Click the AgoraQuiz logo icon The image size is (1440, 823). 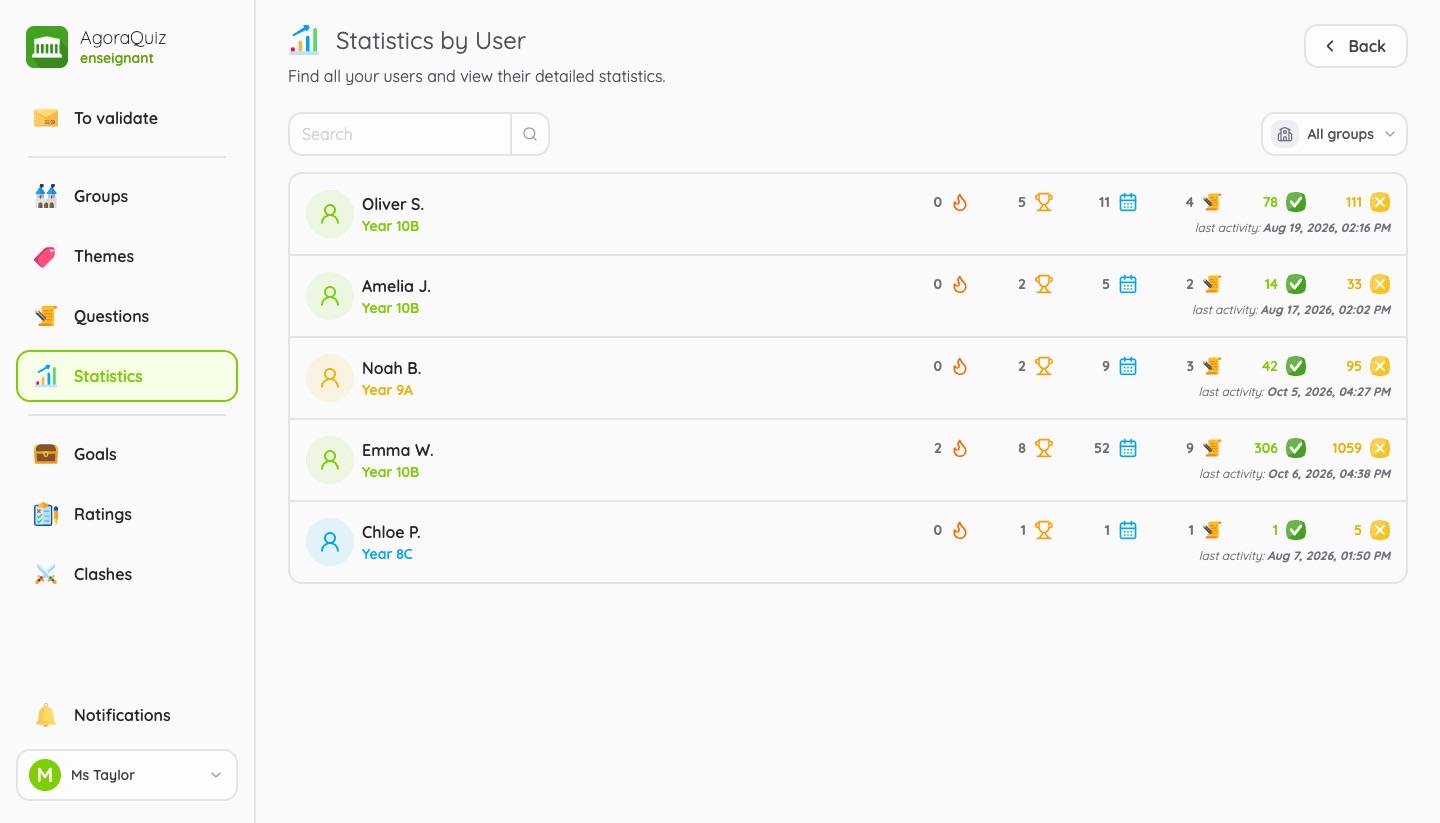click(47, 47)
